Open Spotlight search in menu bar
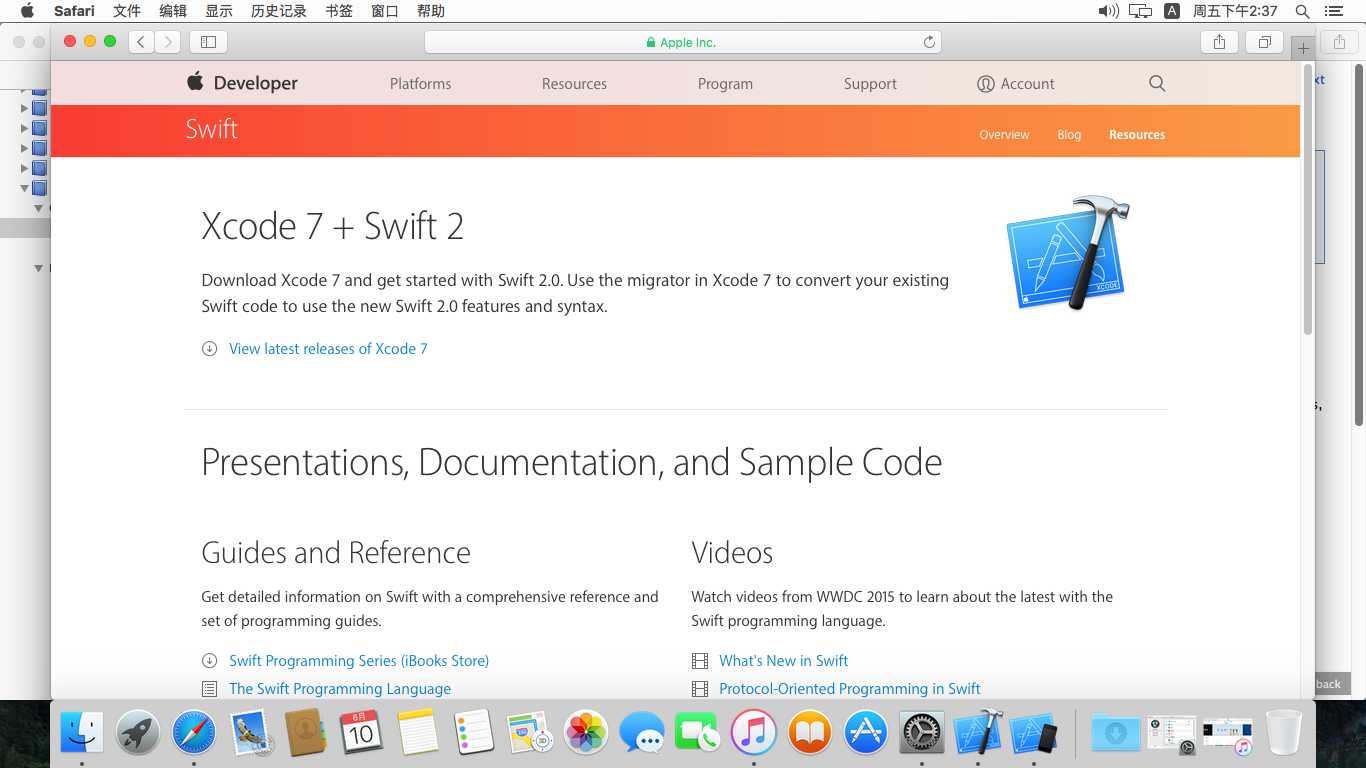 [1302, 11]
